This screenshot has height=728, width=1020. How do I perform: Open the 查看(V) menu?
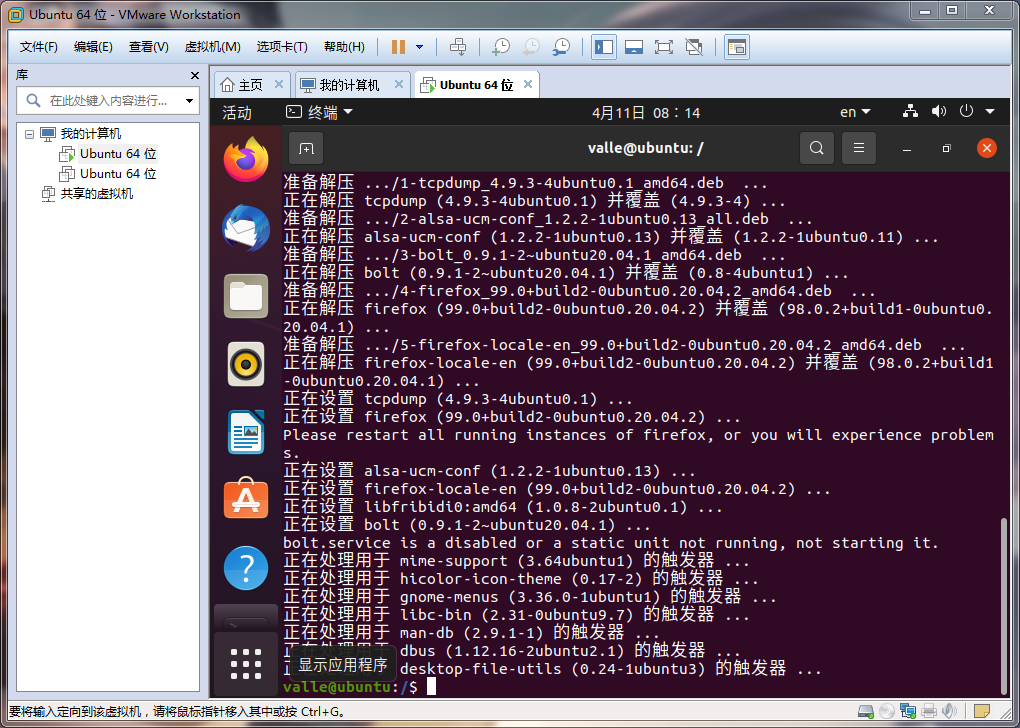coord(148,47)
